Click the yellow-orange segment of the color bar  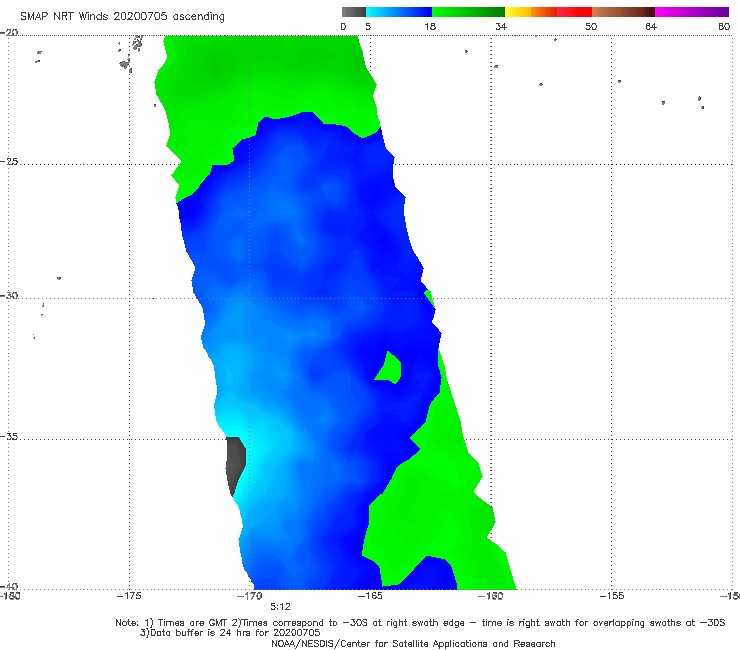[x=531, y=12]
